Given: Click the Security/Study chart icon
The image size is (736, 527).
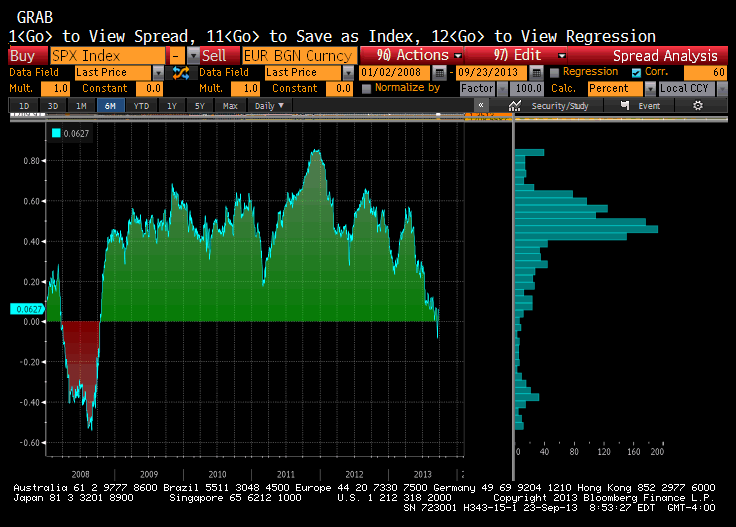Looking at the screenshot, I should [x=515, y=106].
